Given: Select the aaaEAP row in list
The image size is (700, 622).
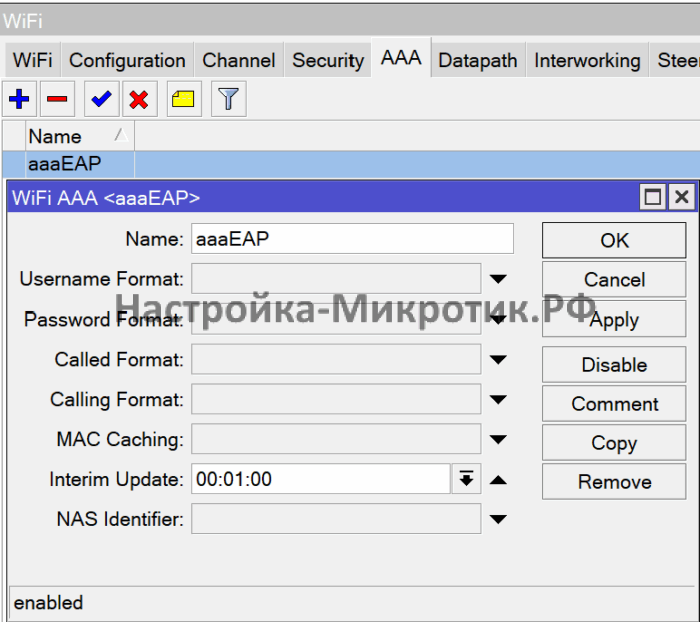Looking at the screenshot, I should (x=351, y=164).
